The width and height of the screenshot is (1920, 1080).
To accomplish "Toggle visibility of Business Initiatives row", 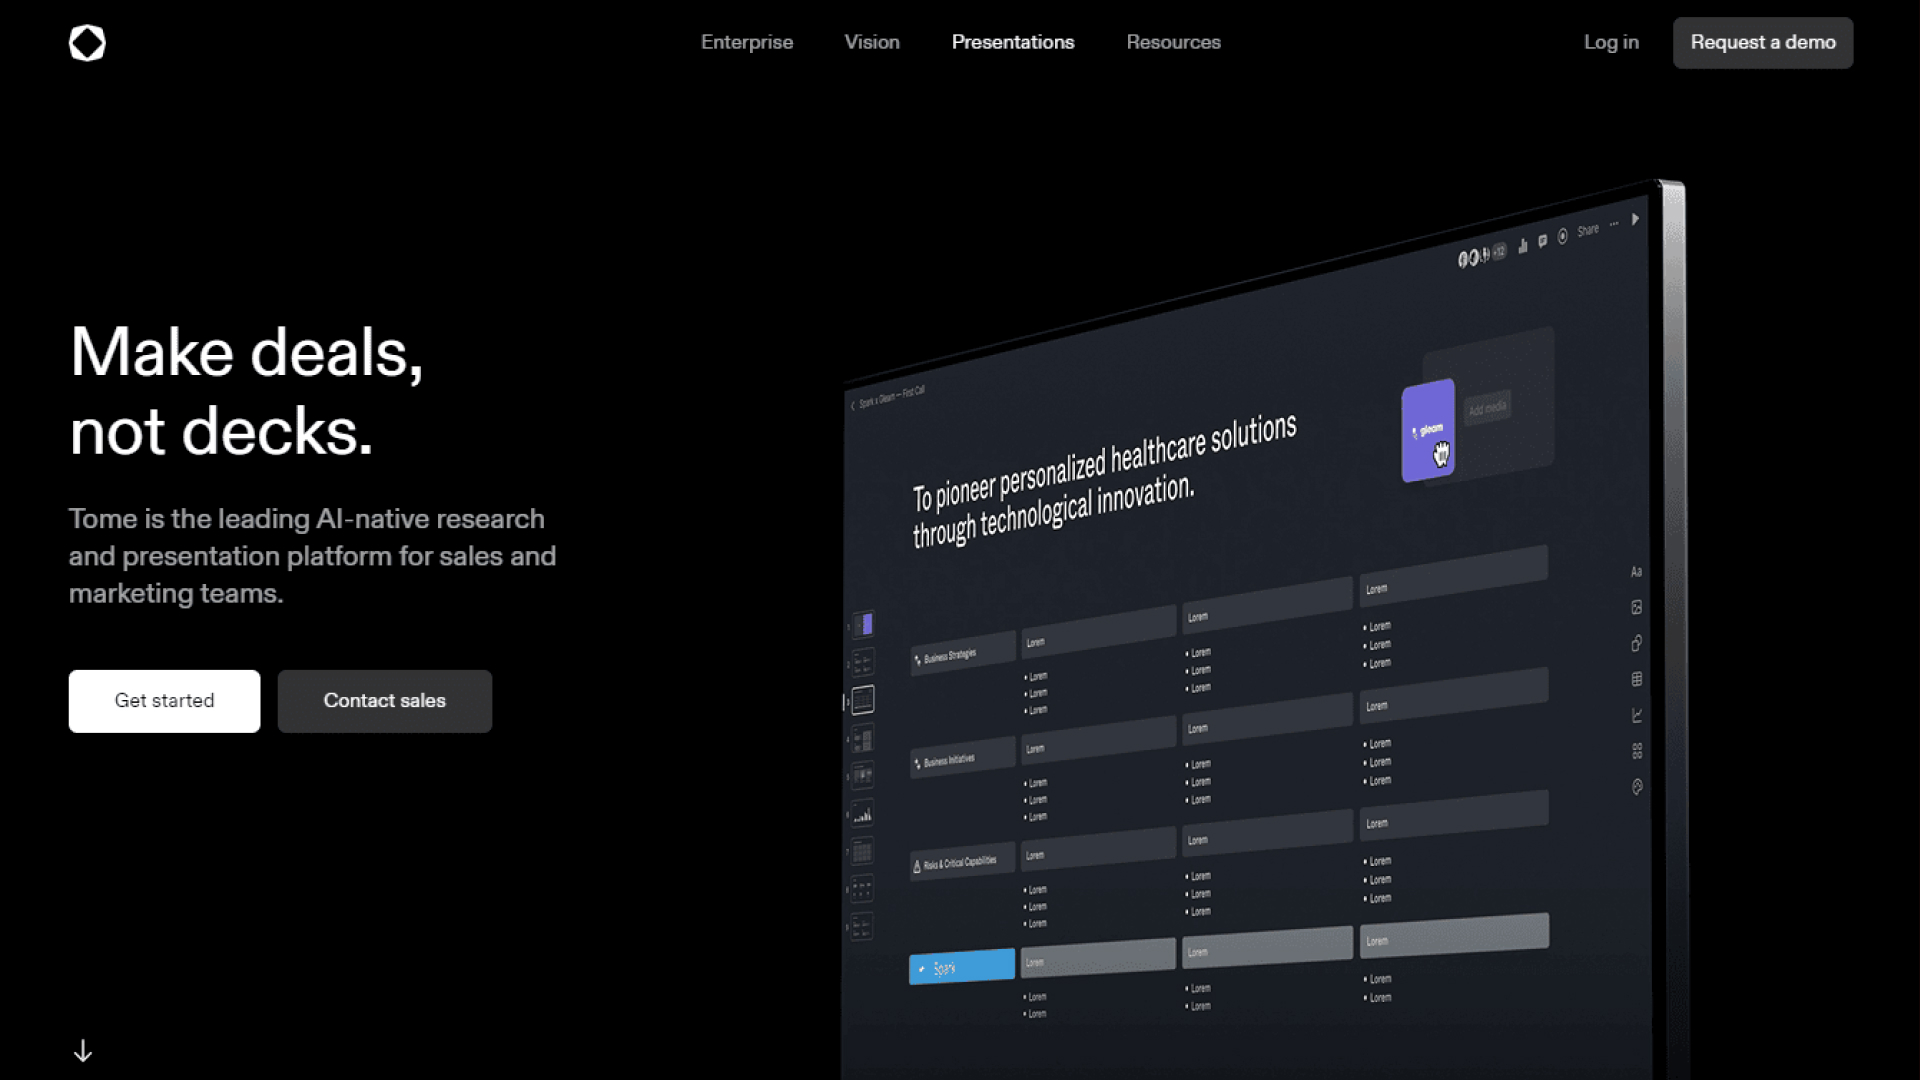I will tap(919, 760).
